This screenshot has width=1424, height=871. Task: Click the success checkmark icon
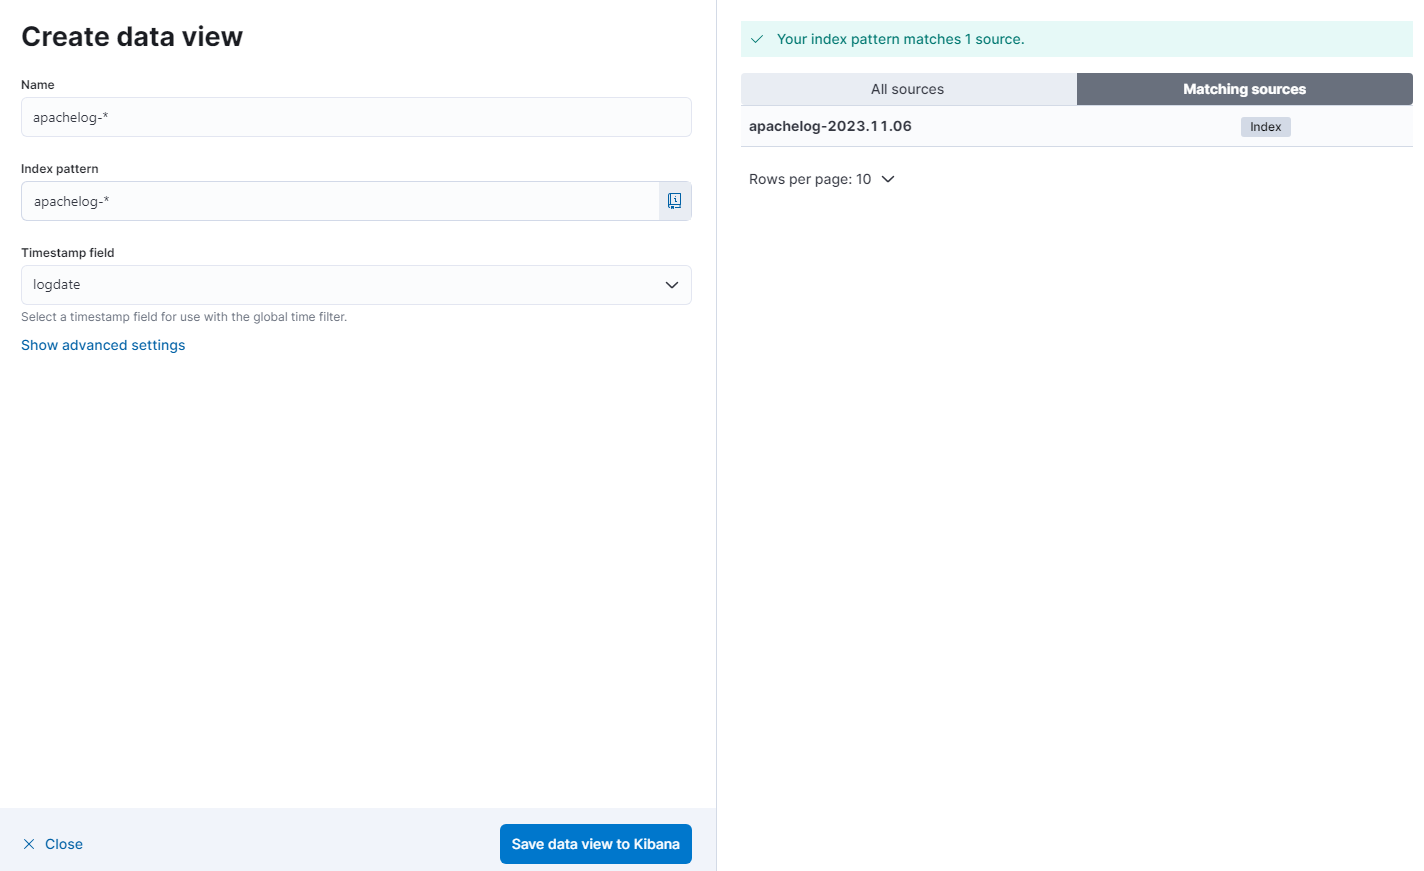(x=757, y=39)
